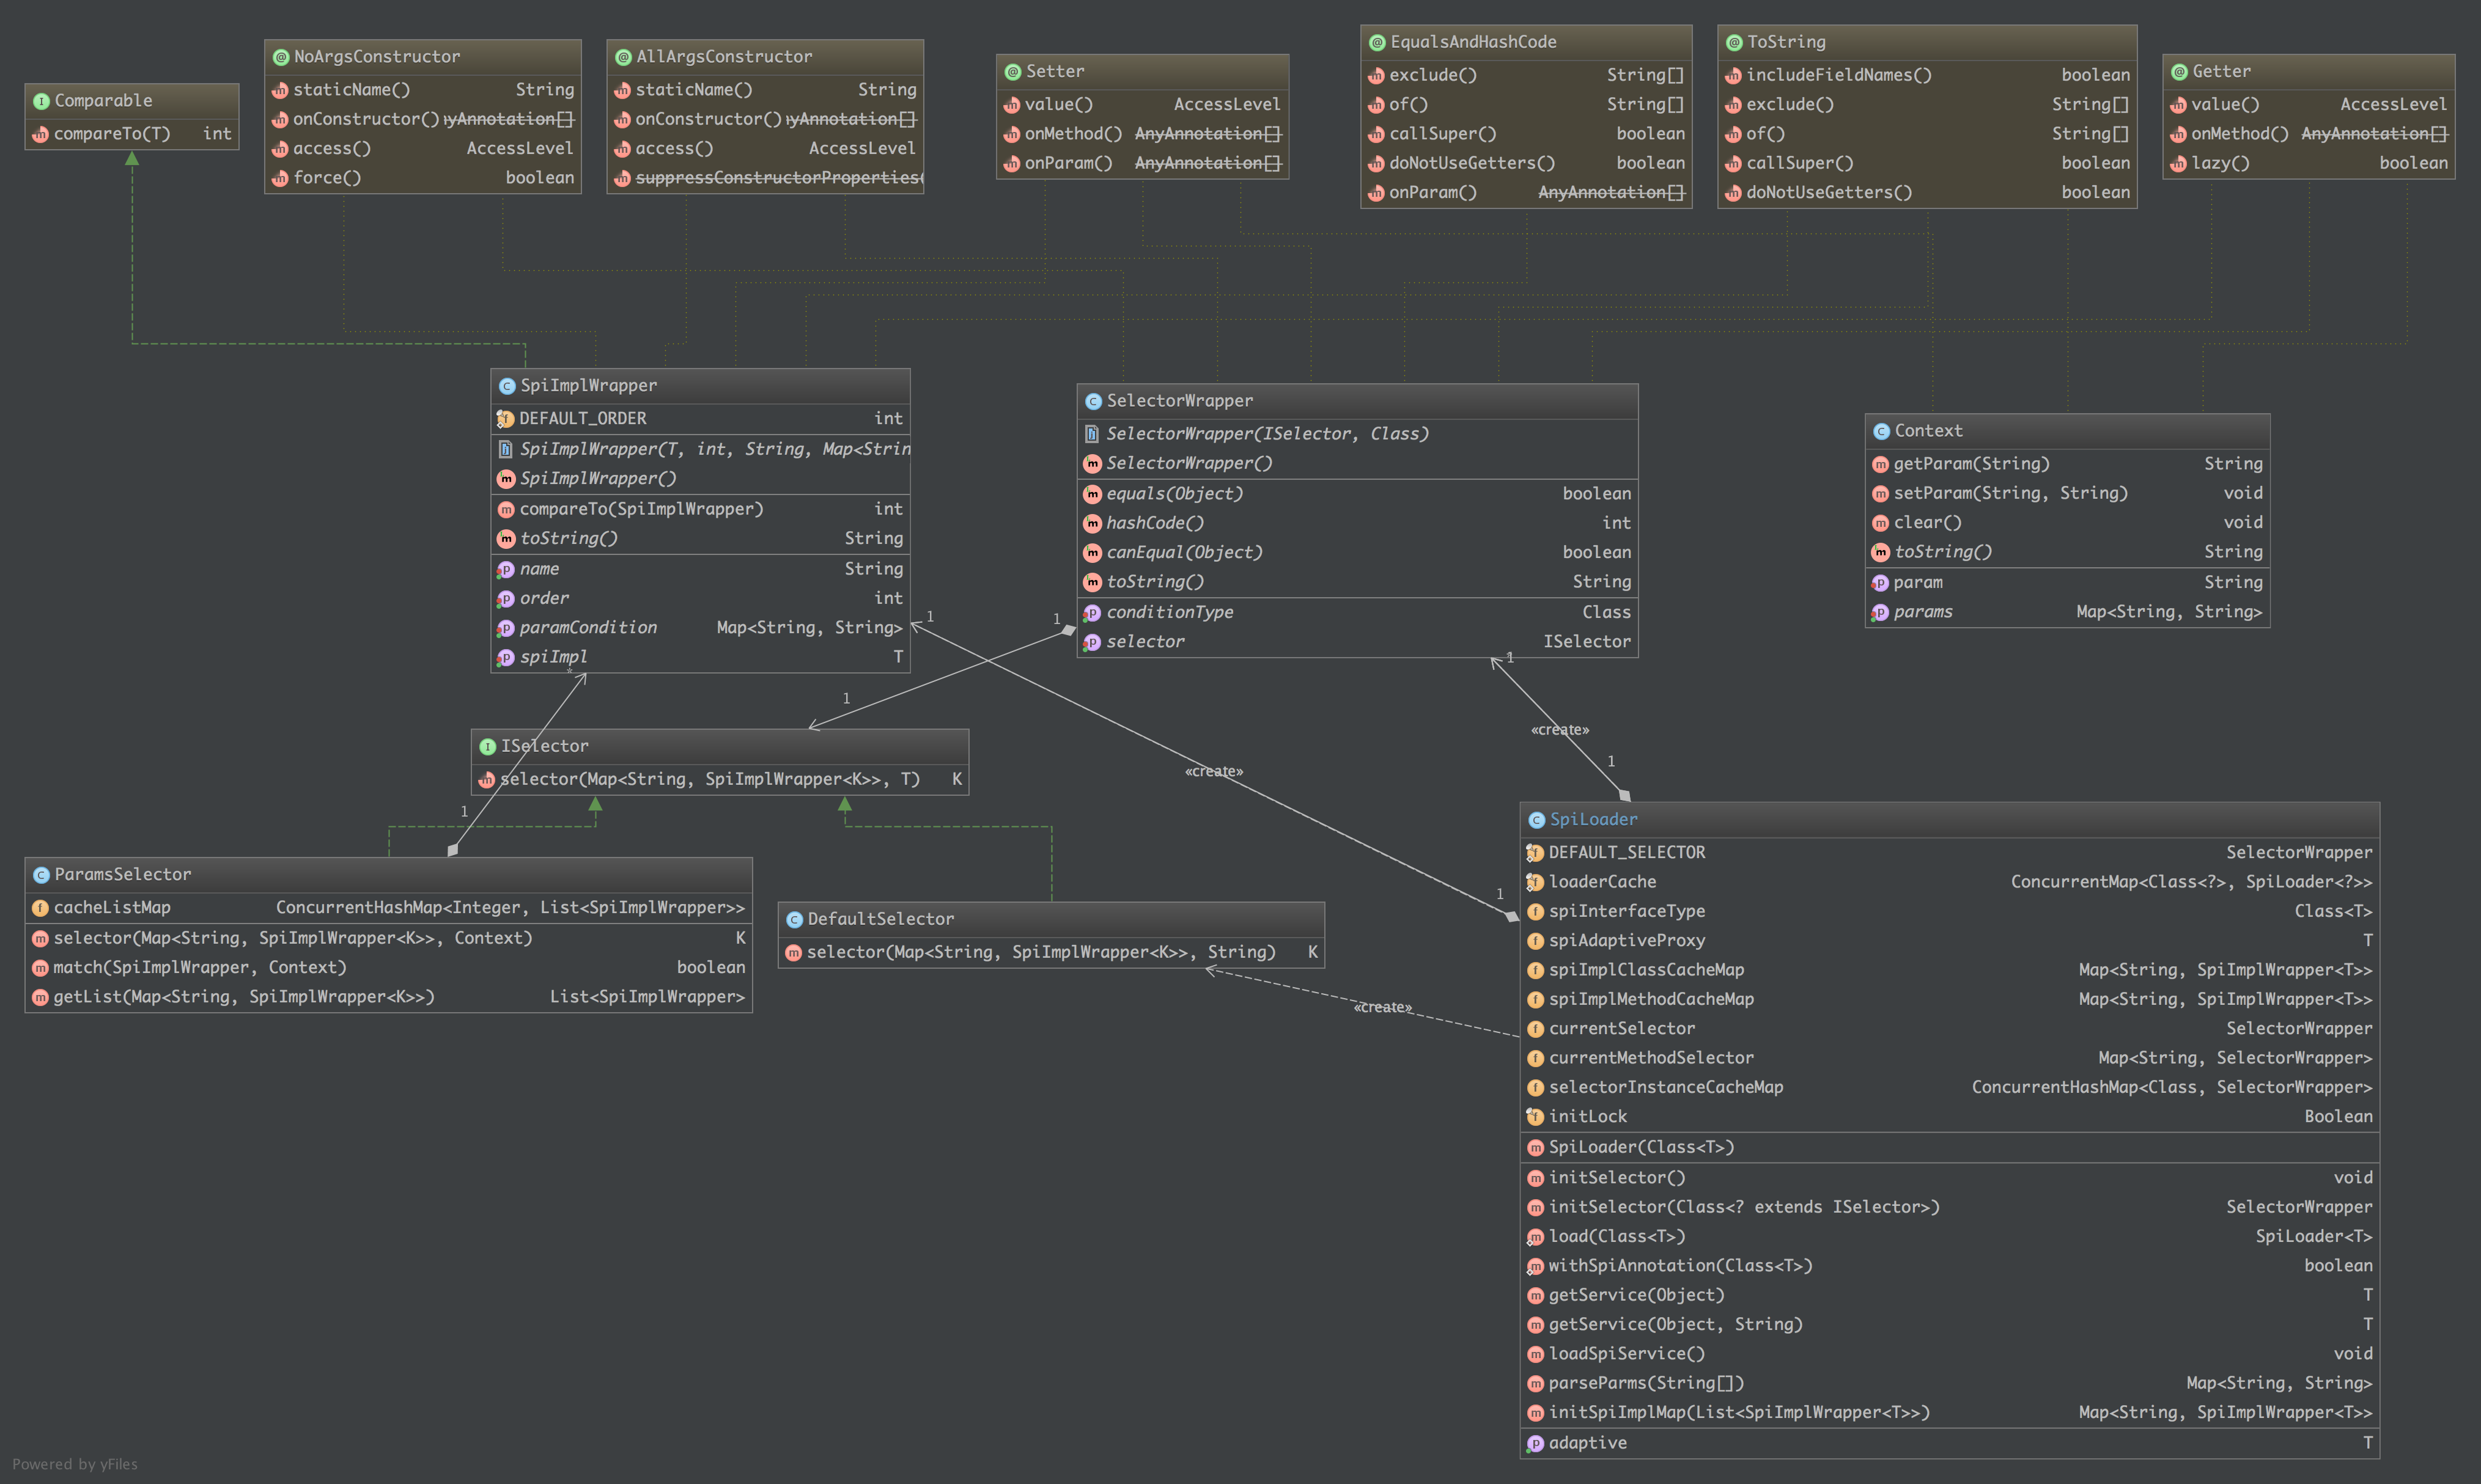Click the Powered by yFiles text
Screen dimensions: 2481x1484
(75, 1464)
